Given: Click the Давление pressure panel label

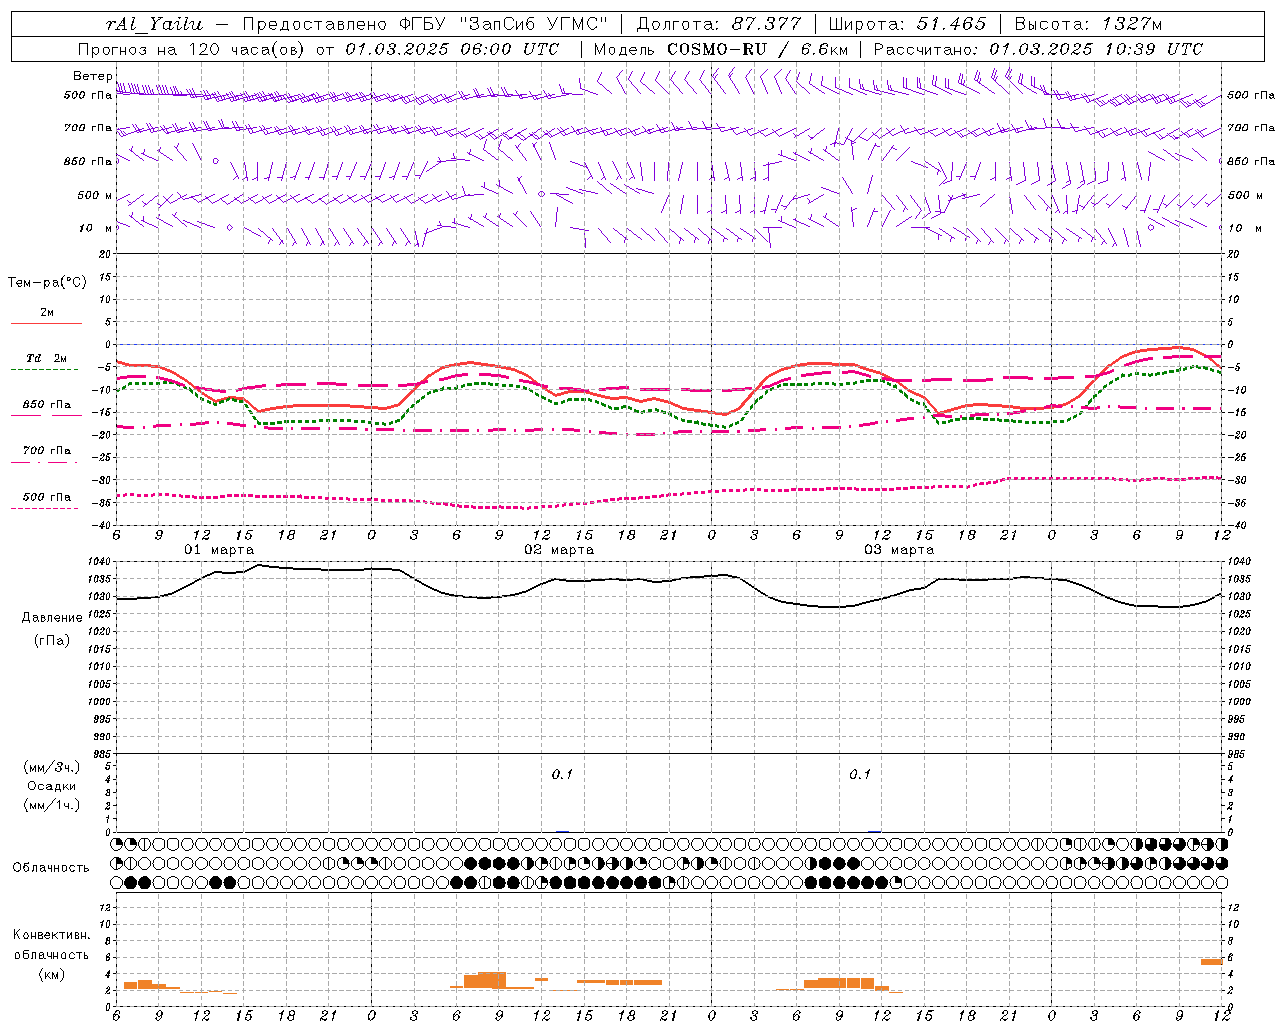Looking at the screenshot, I should pyautogui.click(x=52, y=617).
